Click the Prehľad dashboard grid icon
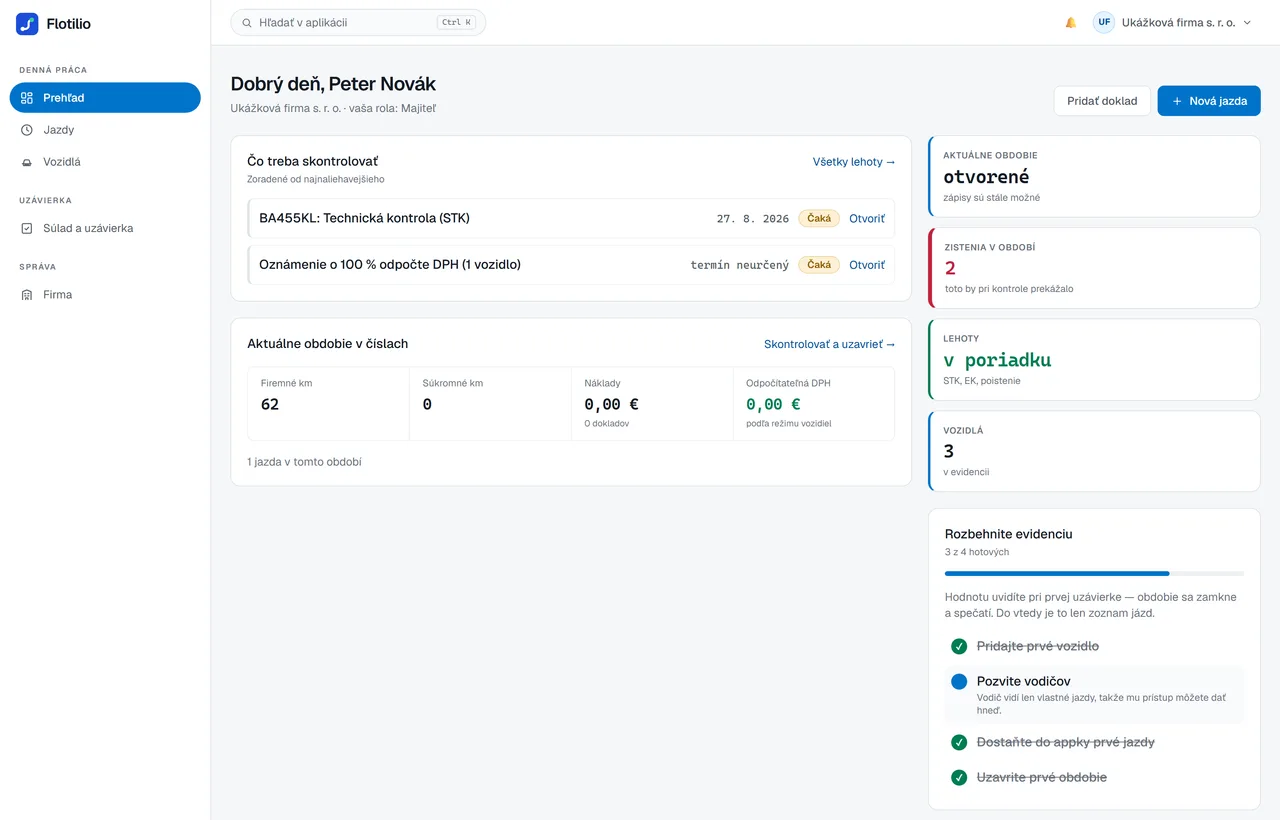The image size is (1280, 820). [27, 98]
